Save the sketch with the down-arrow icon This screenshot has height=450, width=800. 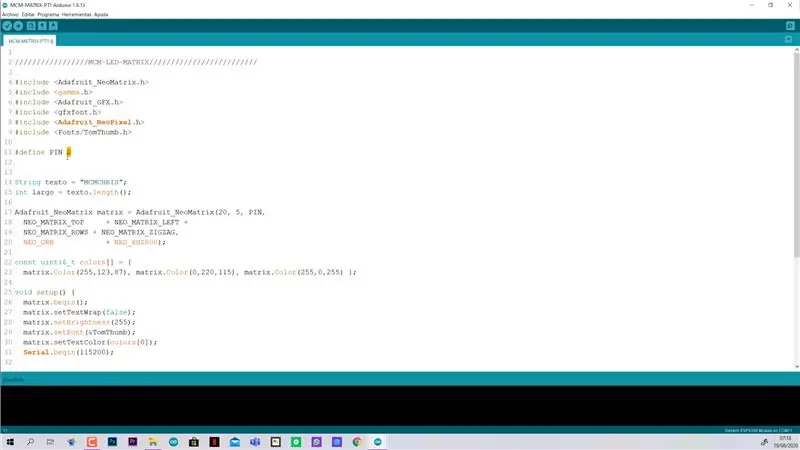(53, 26)
